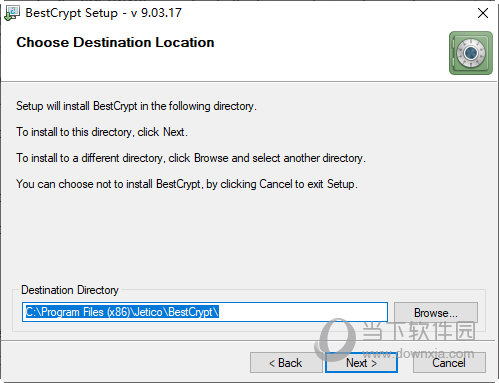This screenshot has height=383, width=499.
Task: Click the installer icon in the title bar
Action: pyautogui.click(x=12, y=13)
